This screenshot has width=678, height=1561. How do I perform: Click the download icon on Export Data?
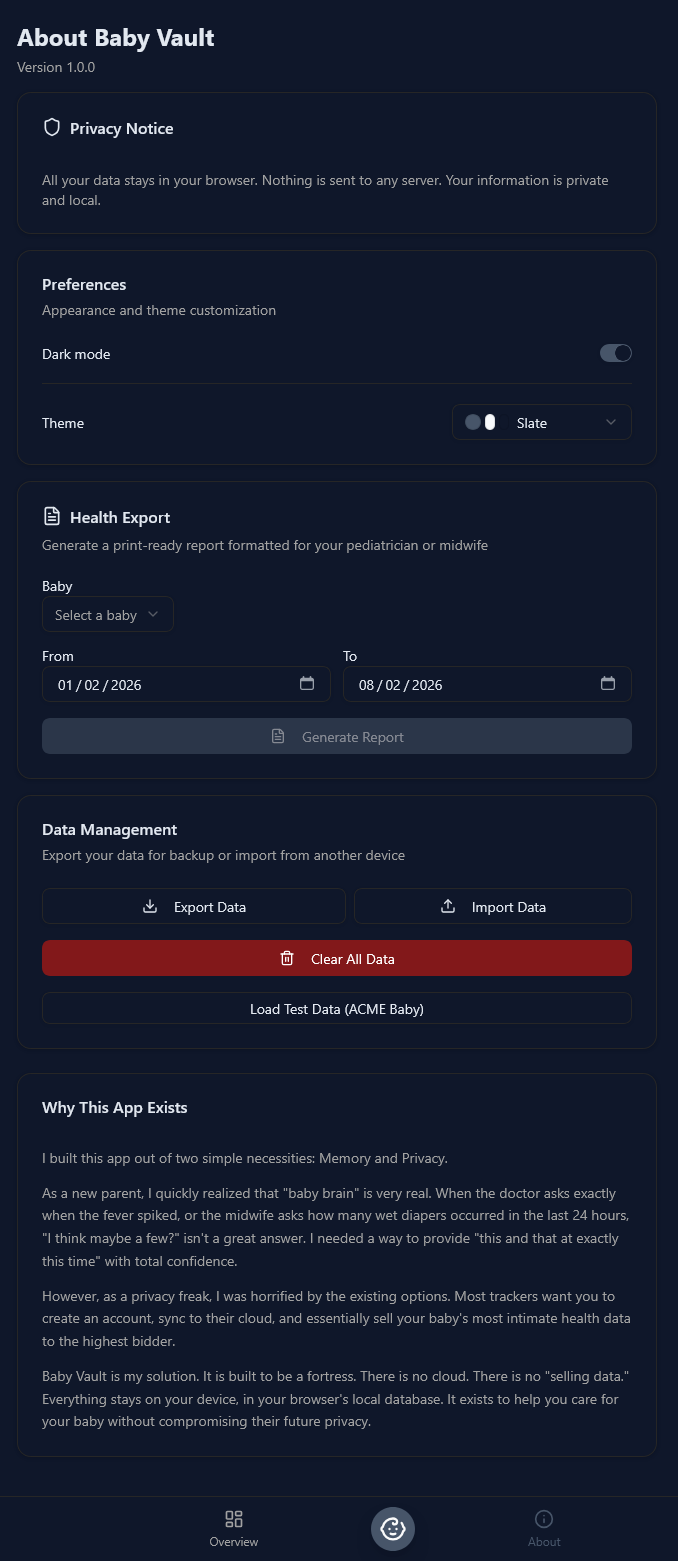point(149,906)
